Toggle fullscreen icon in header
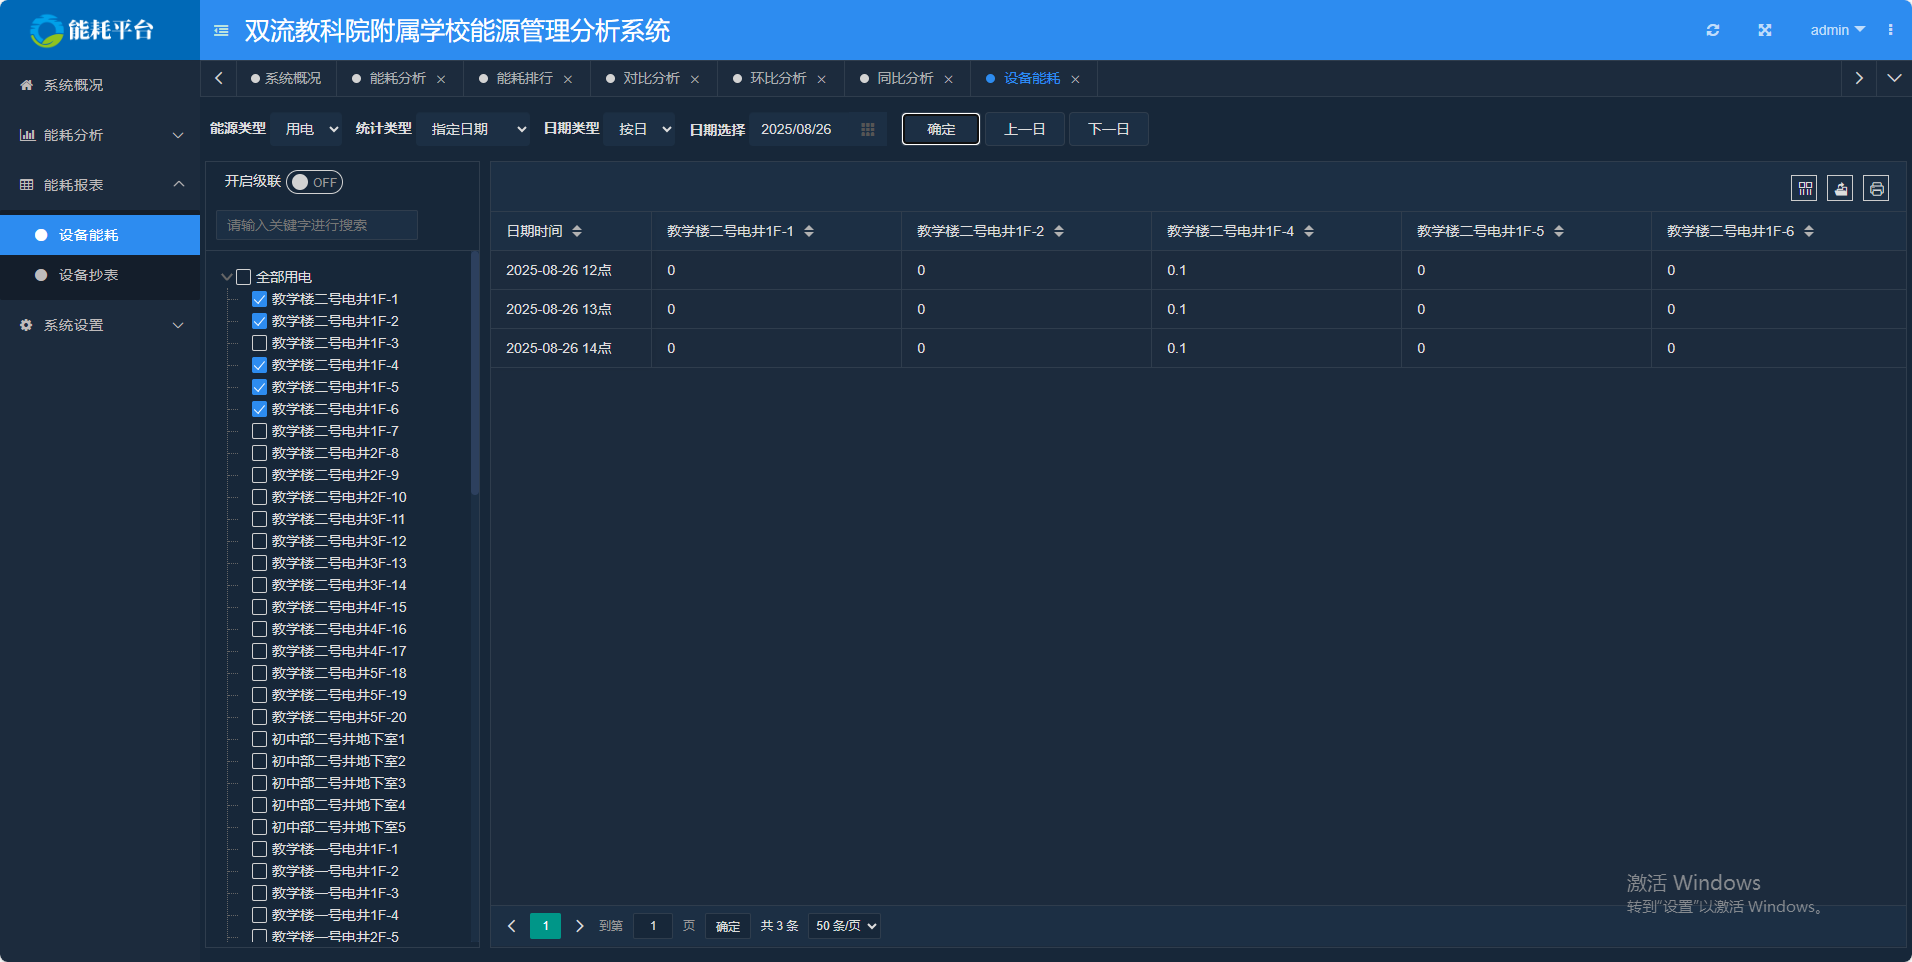 coord(1765,30)
